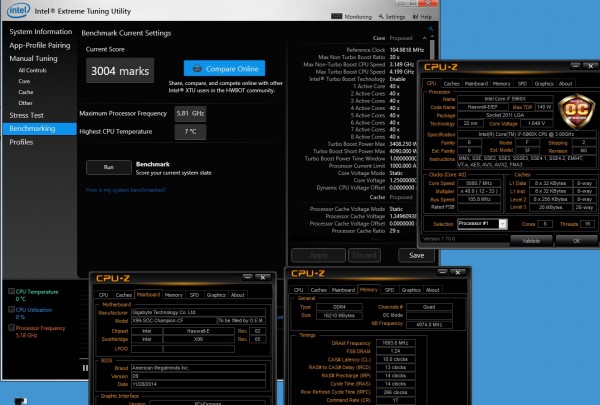Open the Stress Test section
The image size is (600, 405).
[x=27, y=116]
